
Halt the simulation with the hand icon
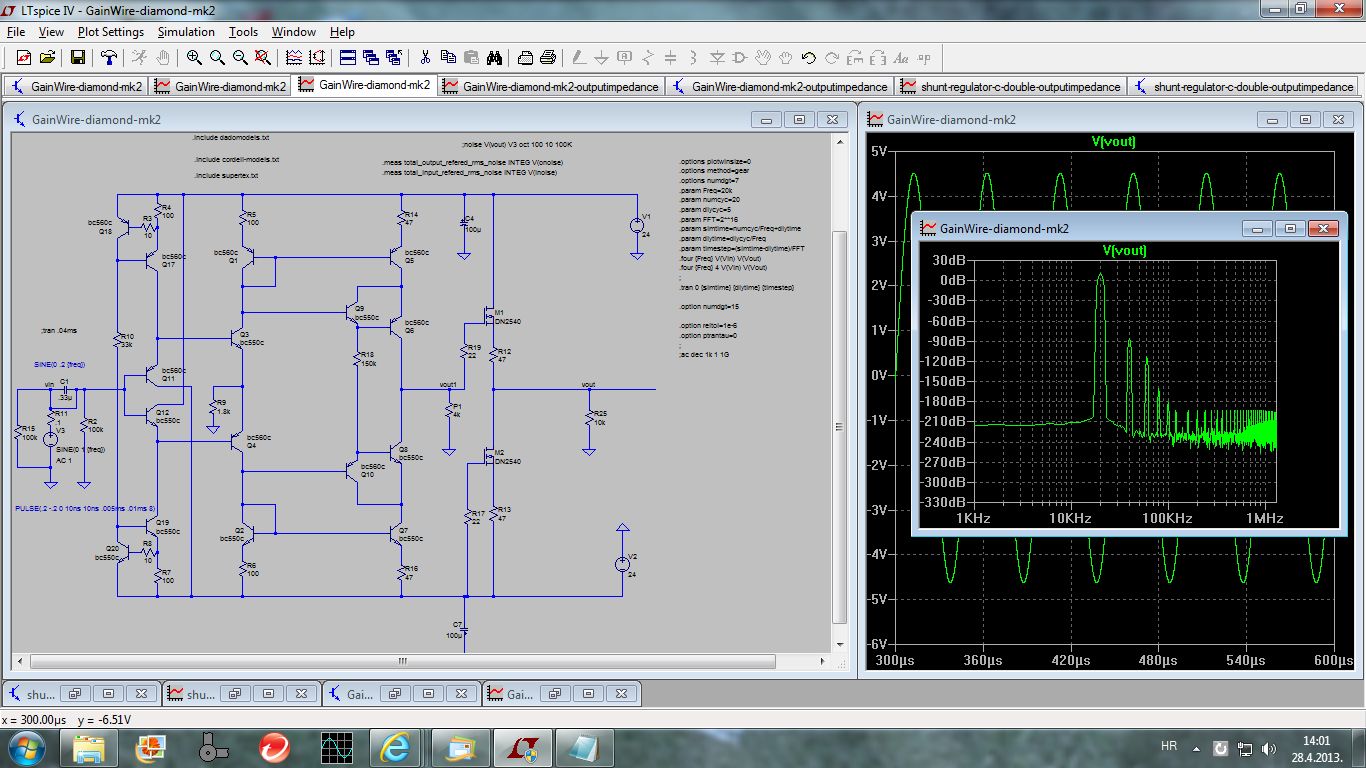163,58
